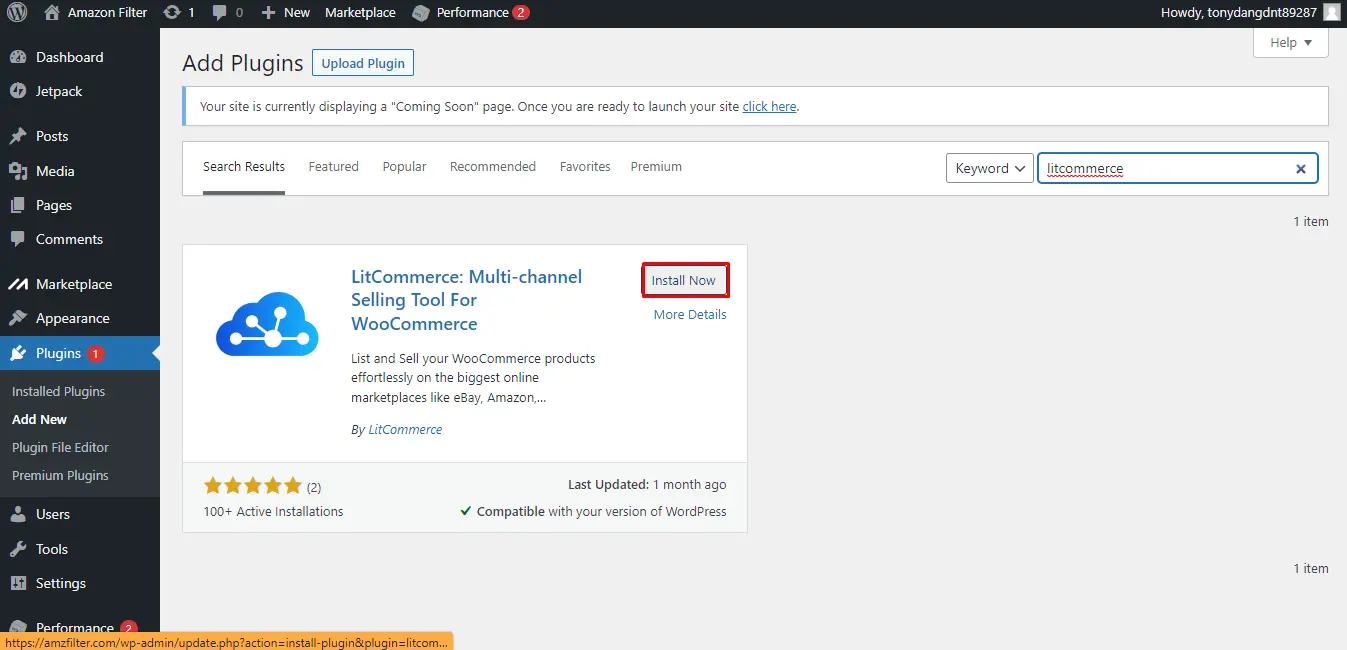Click the Add Plugins page heading
The width and height of the screenshot is (1347, 650).
click(243, 63)
